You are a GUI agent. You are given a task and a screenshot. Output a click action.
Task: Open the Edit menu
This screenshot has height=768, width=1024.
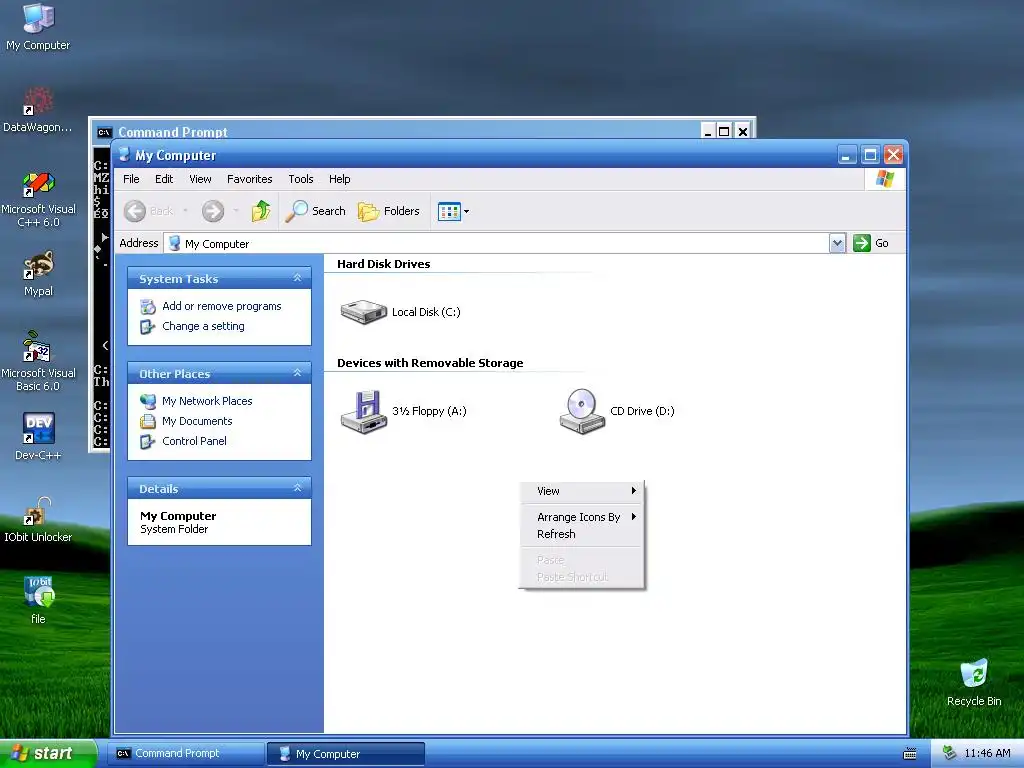click(164, 179)
